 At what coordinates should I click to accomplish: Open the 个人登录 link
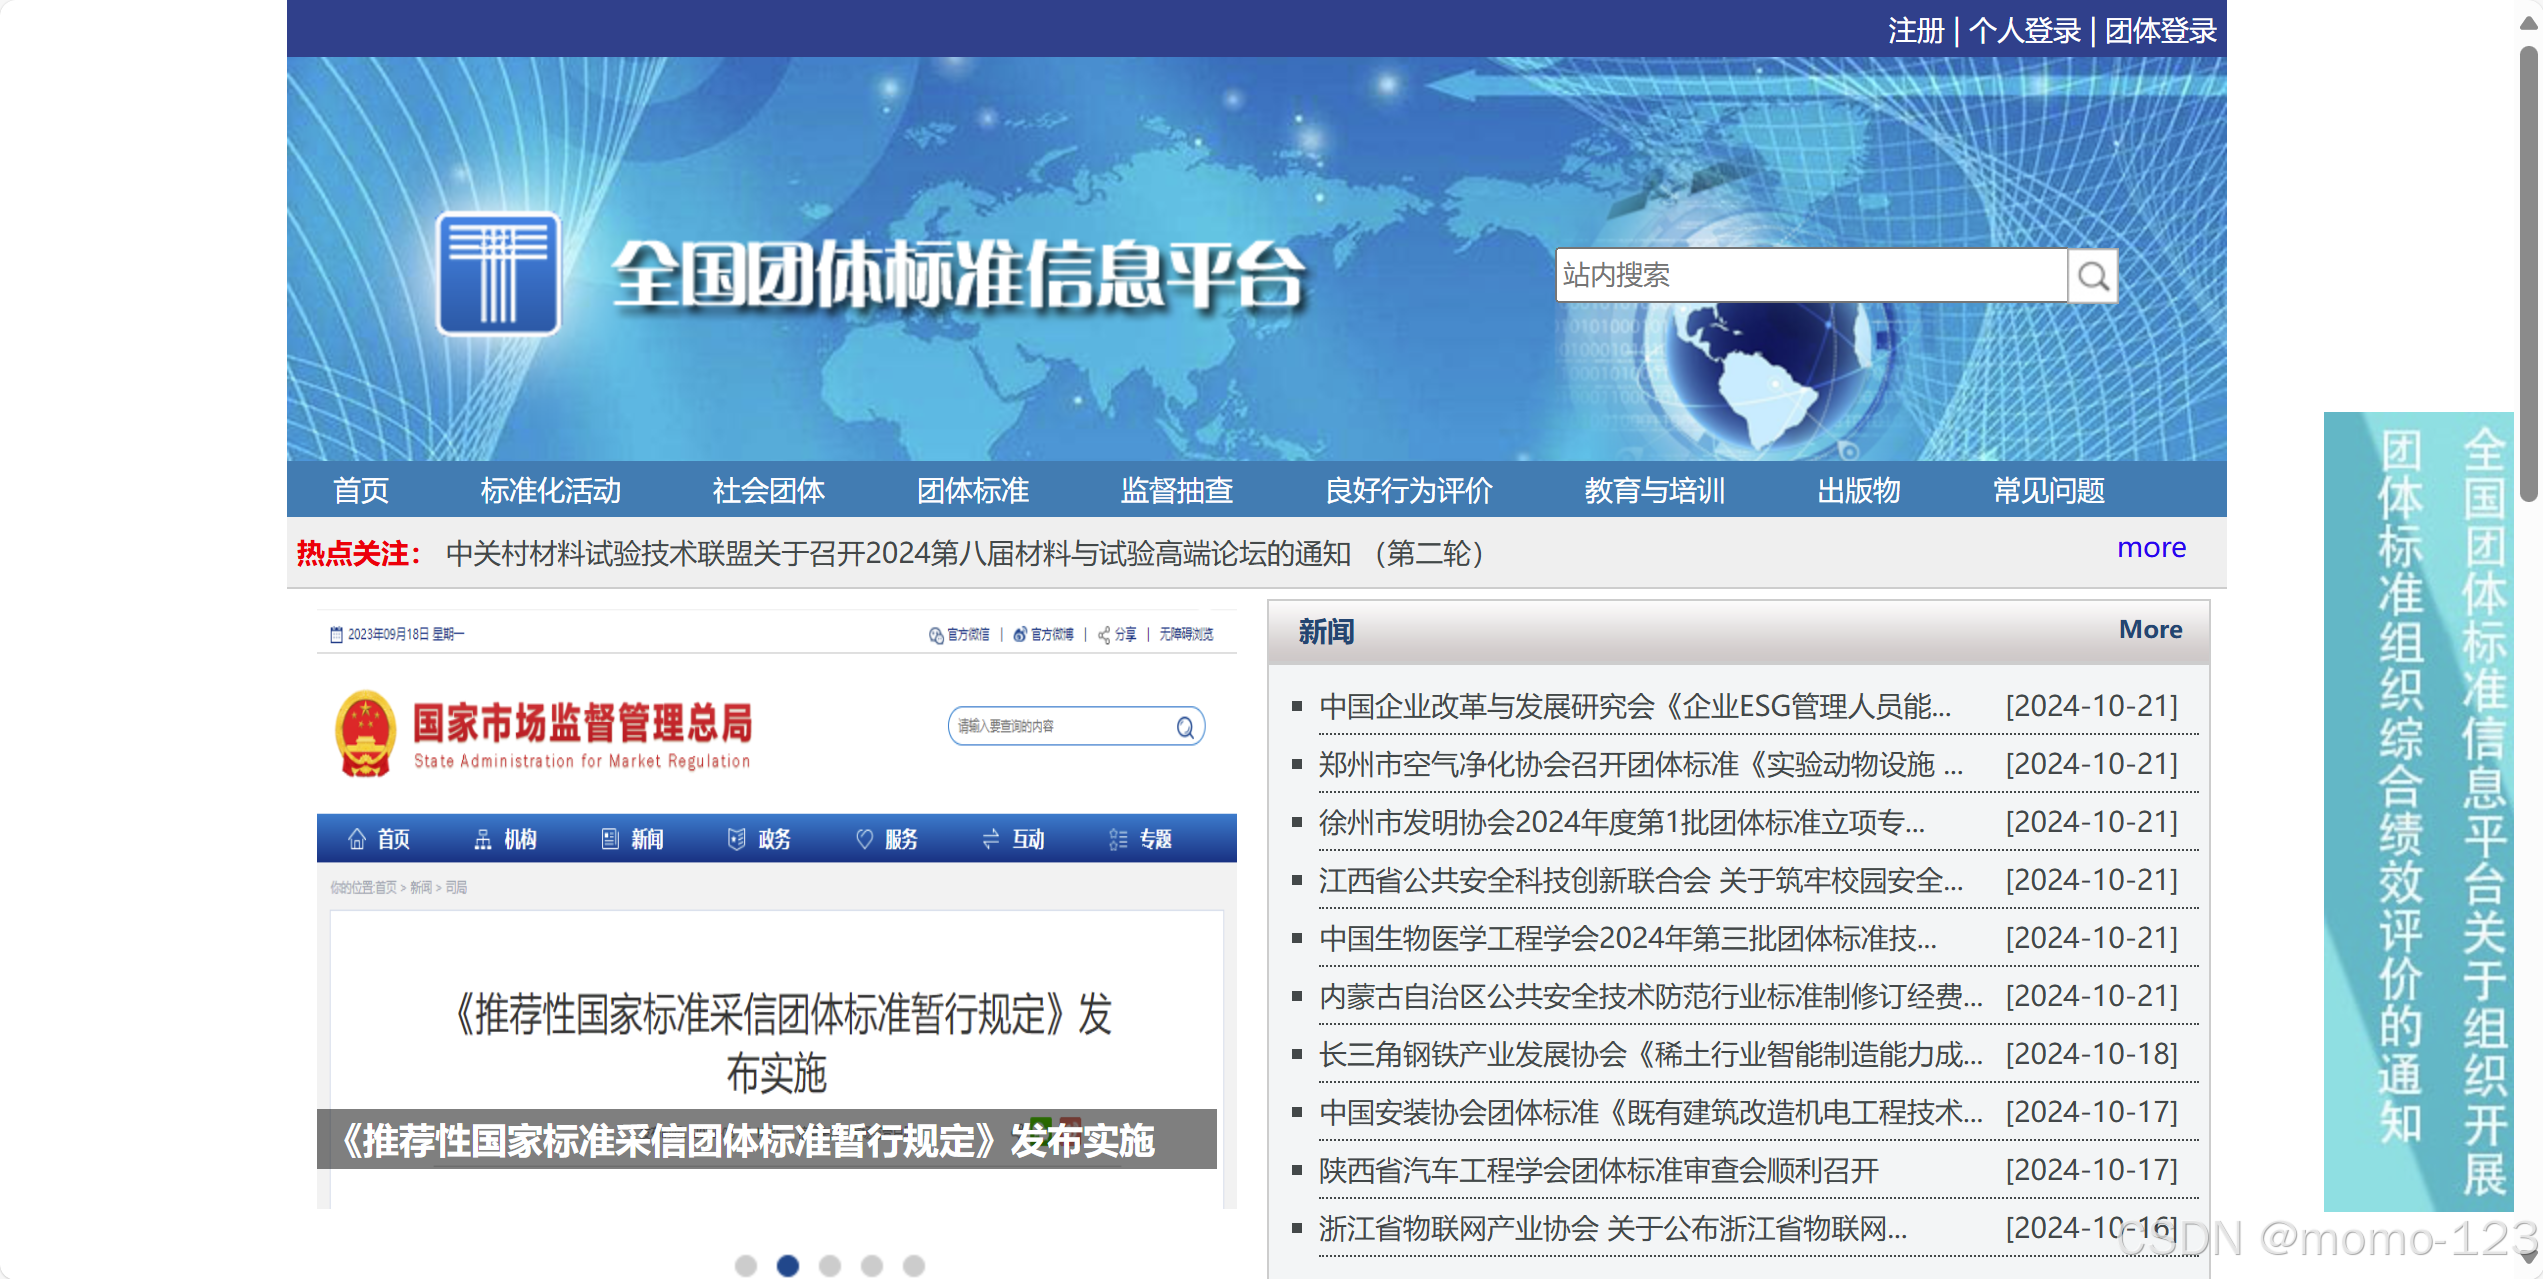click(x=2024, y=31)
